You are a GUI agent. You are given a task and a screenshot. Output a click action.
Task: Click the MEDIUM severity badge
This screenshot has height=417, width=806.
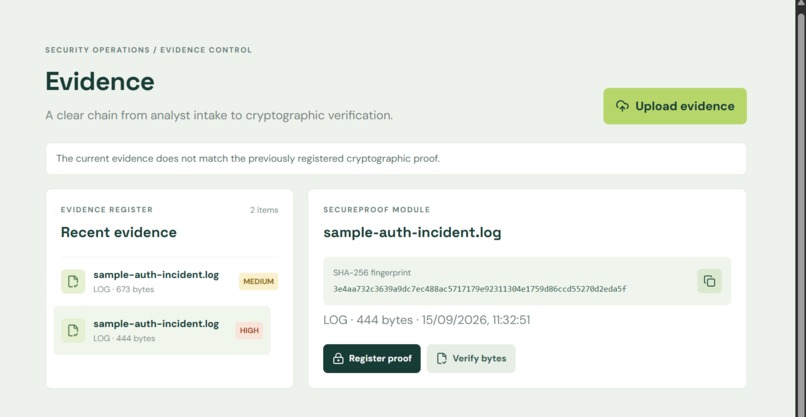(x=258, y=281)
